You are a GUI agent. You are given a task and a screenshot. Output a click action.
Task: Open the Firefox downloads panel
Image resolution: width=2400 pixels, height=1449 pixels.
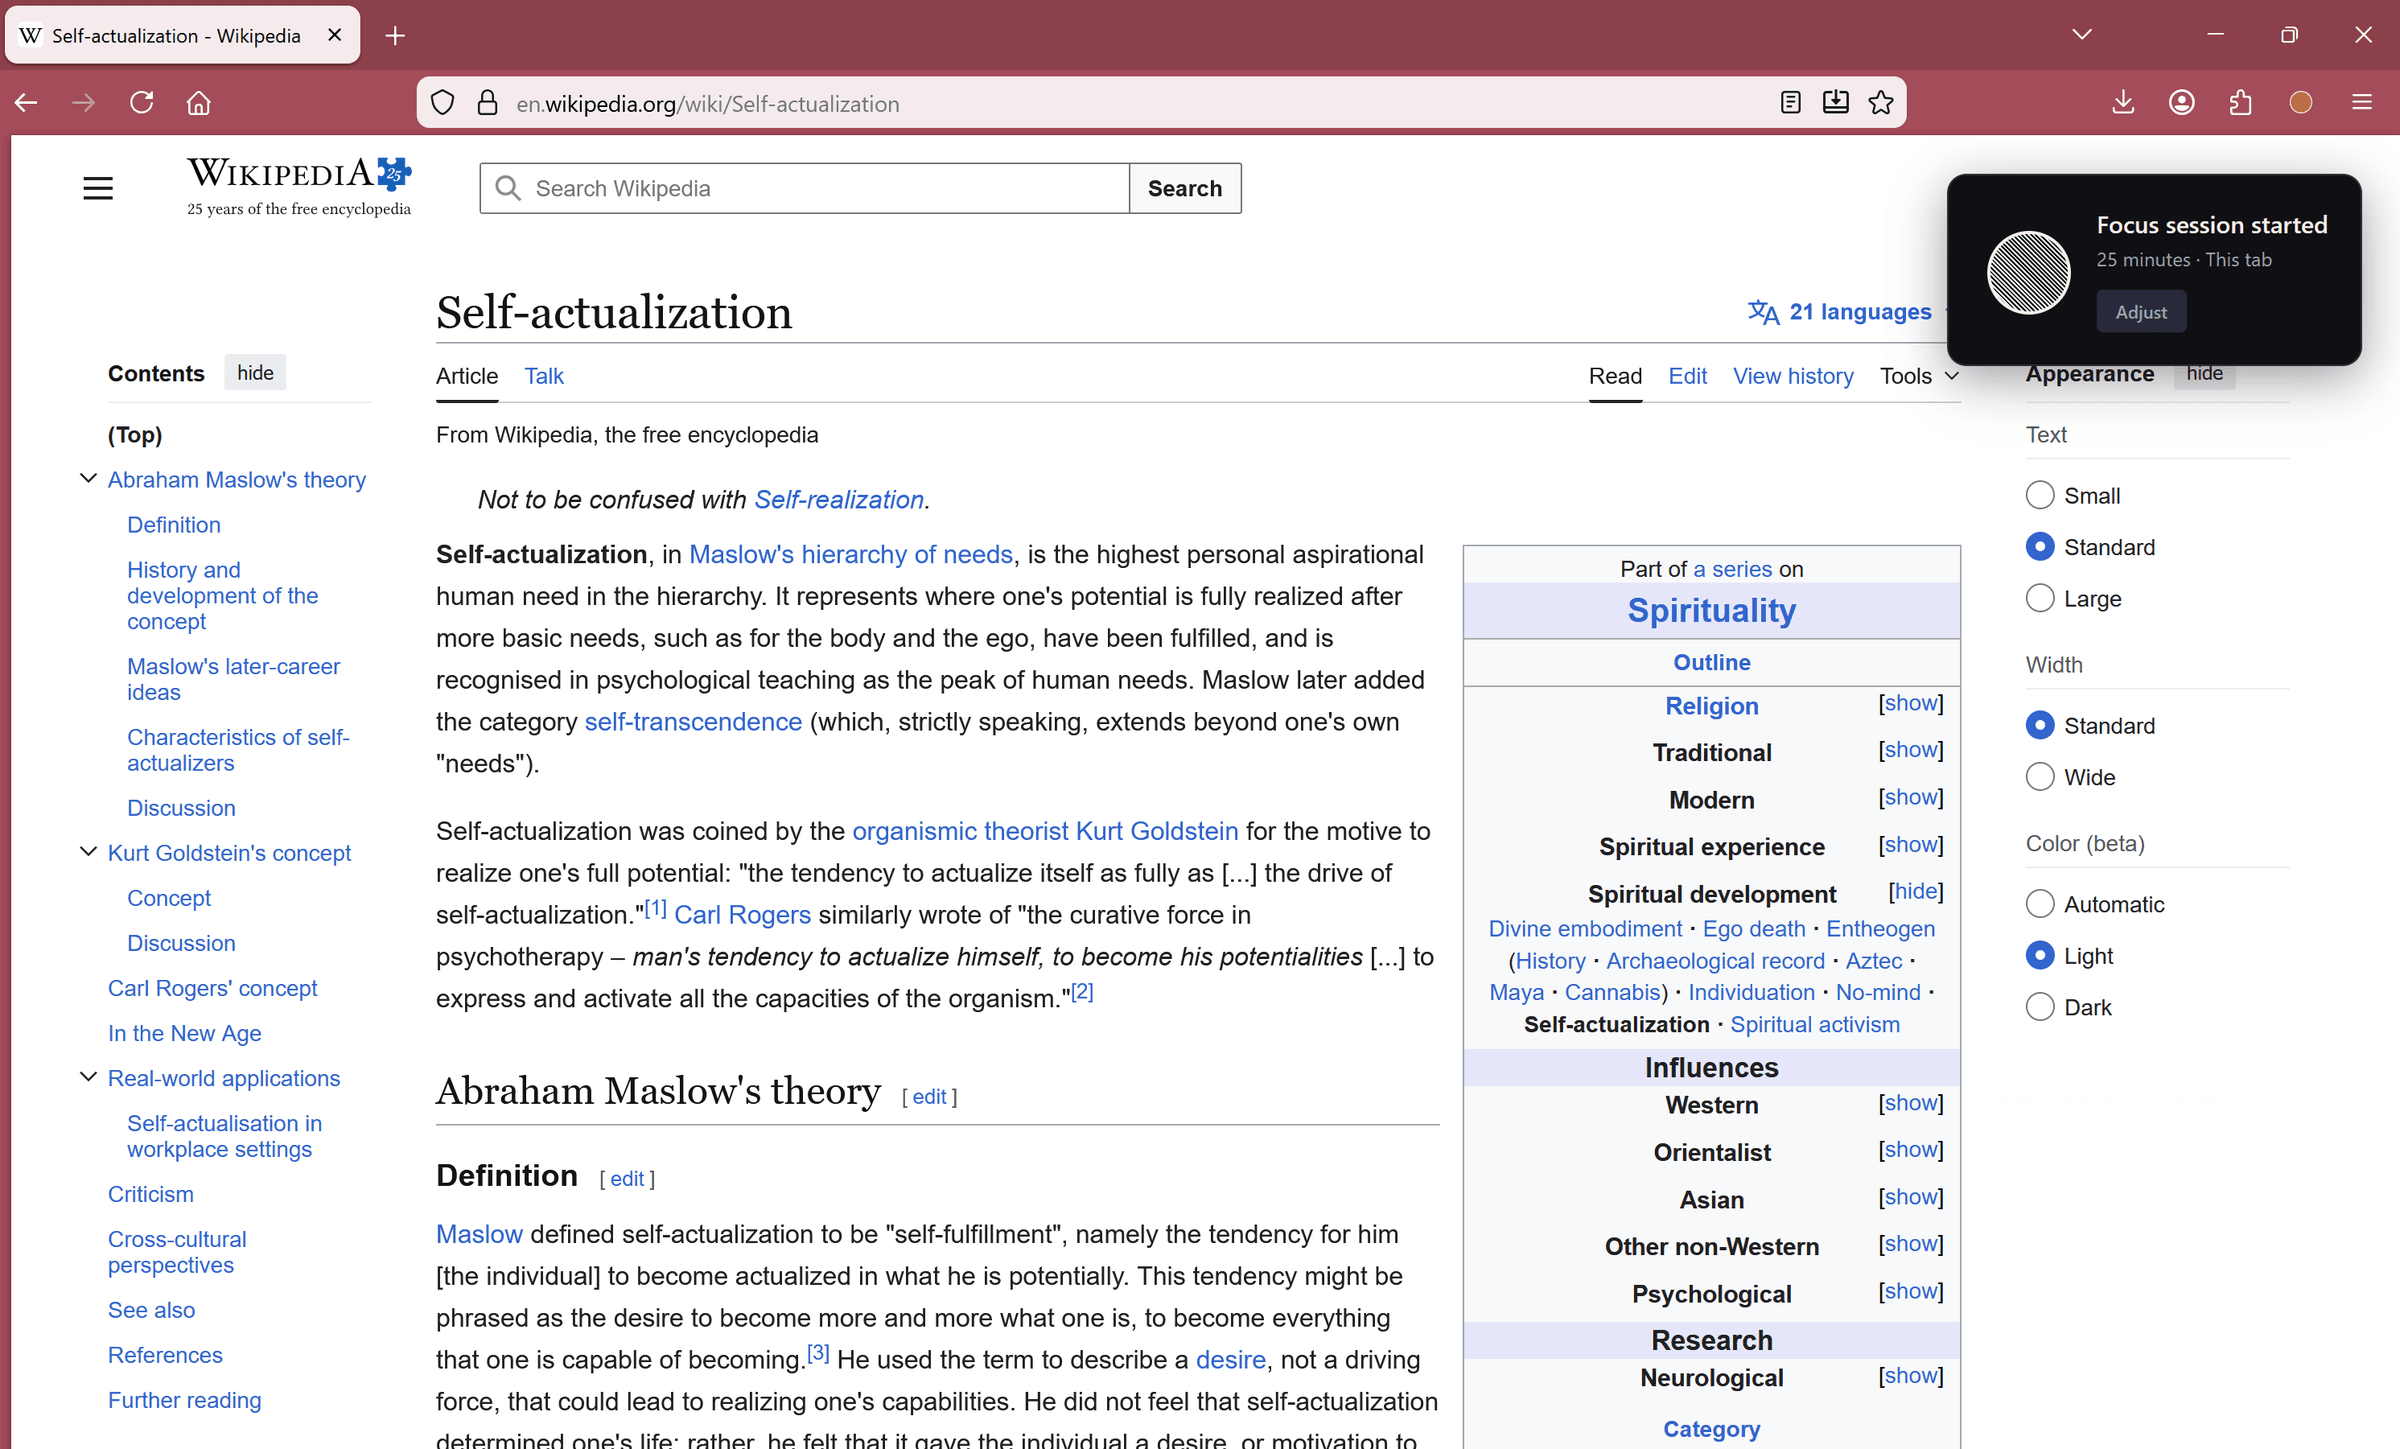click(x=2123, y=102)
